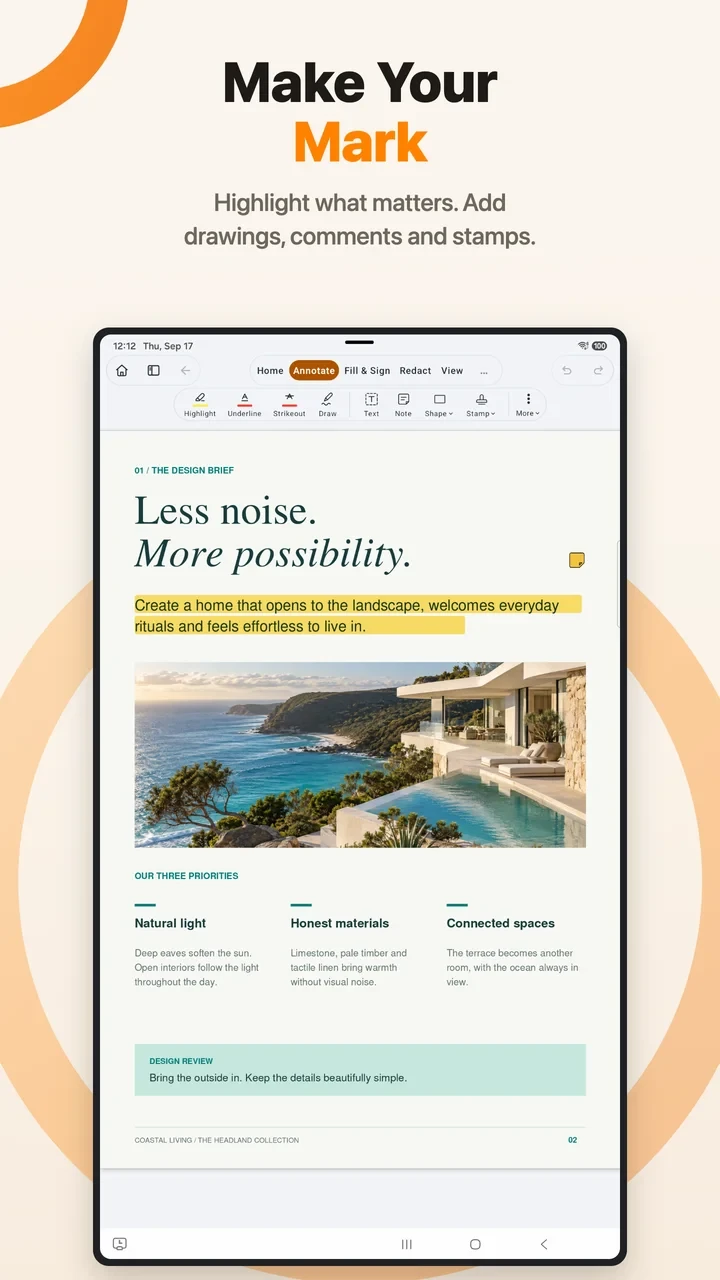Undo the last action

point(567,371)
